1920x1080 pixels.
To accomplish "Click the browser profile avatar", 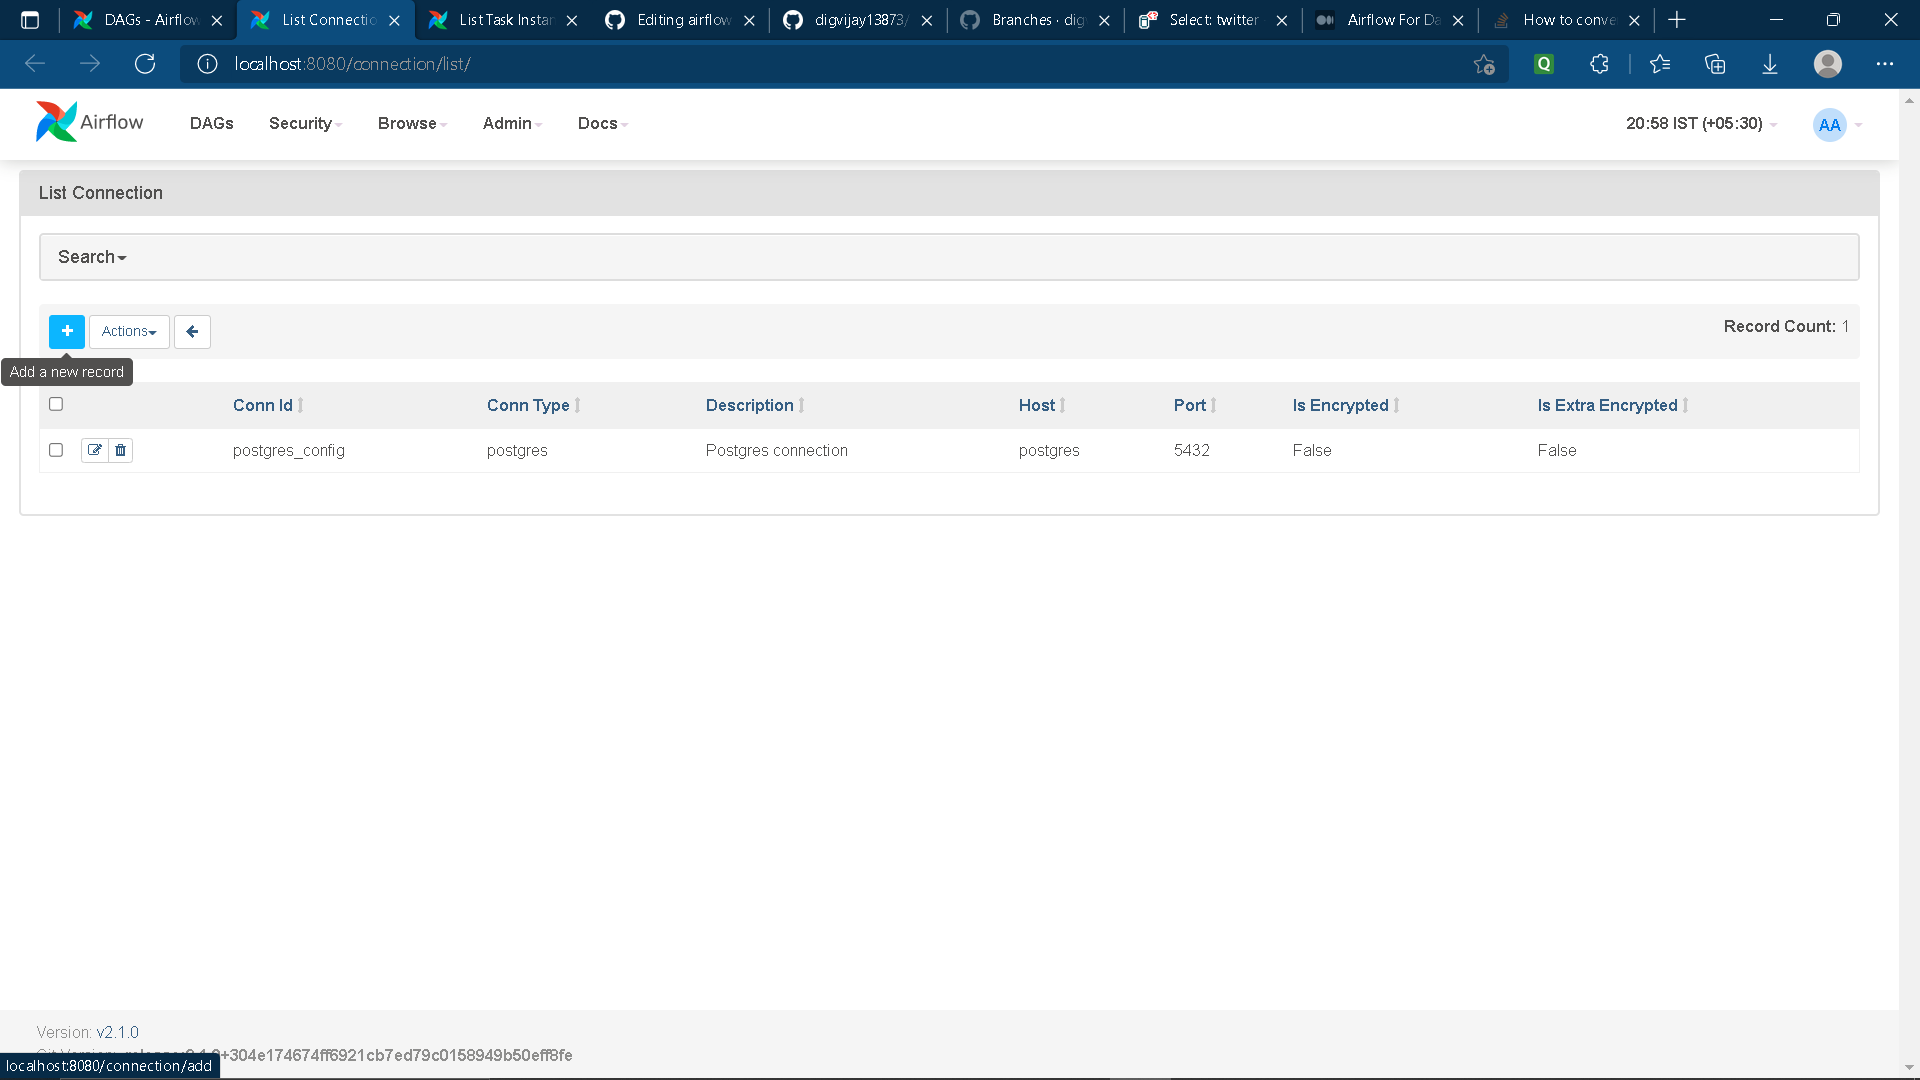I will point(1829,63).
